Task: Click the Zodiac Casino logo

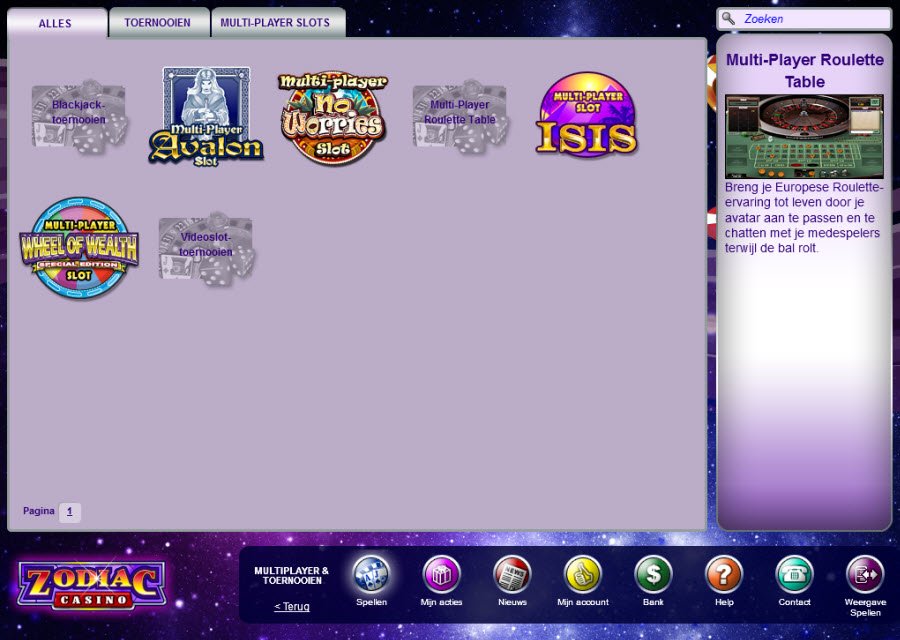Action: tap(92, 585)
